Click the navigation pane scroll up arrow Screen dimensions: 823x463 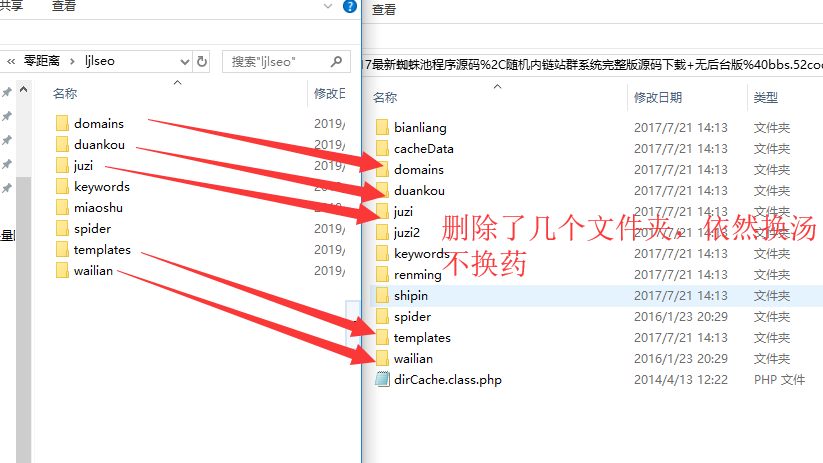(x=24, y=90)
